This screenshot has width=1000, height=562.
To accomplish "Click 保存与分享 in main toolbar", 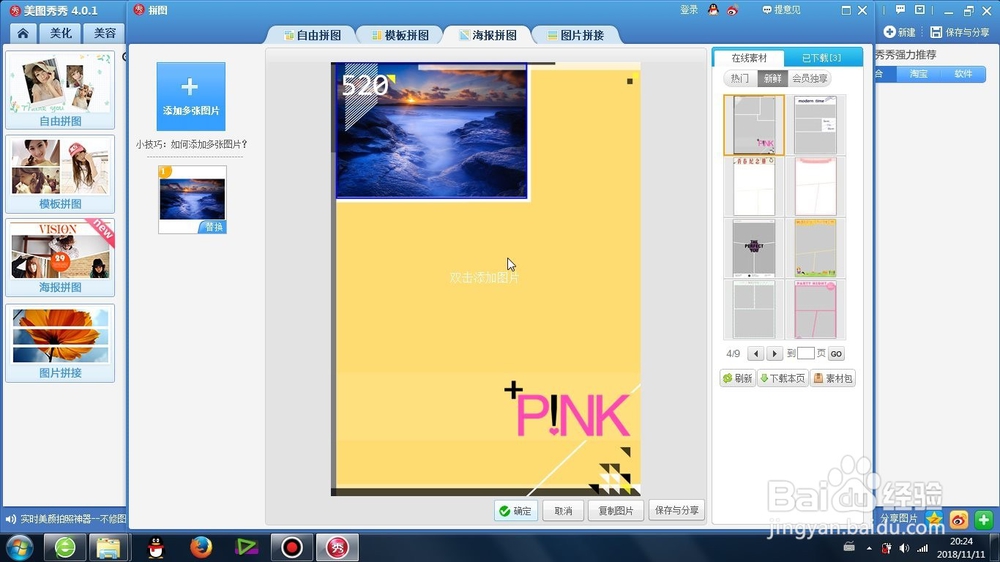I will 960,32.
